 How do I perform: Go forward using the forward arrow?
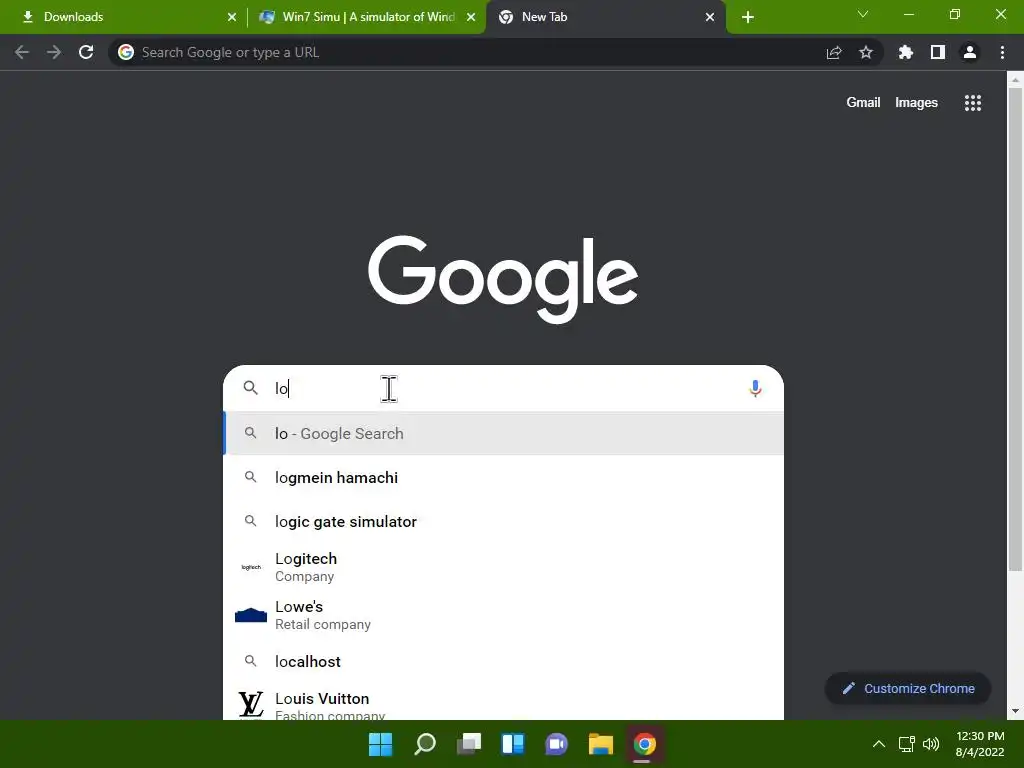[x=54, y=52]
